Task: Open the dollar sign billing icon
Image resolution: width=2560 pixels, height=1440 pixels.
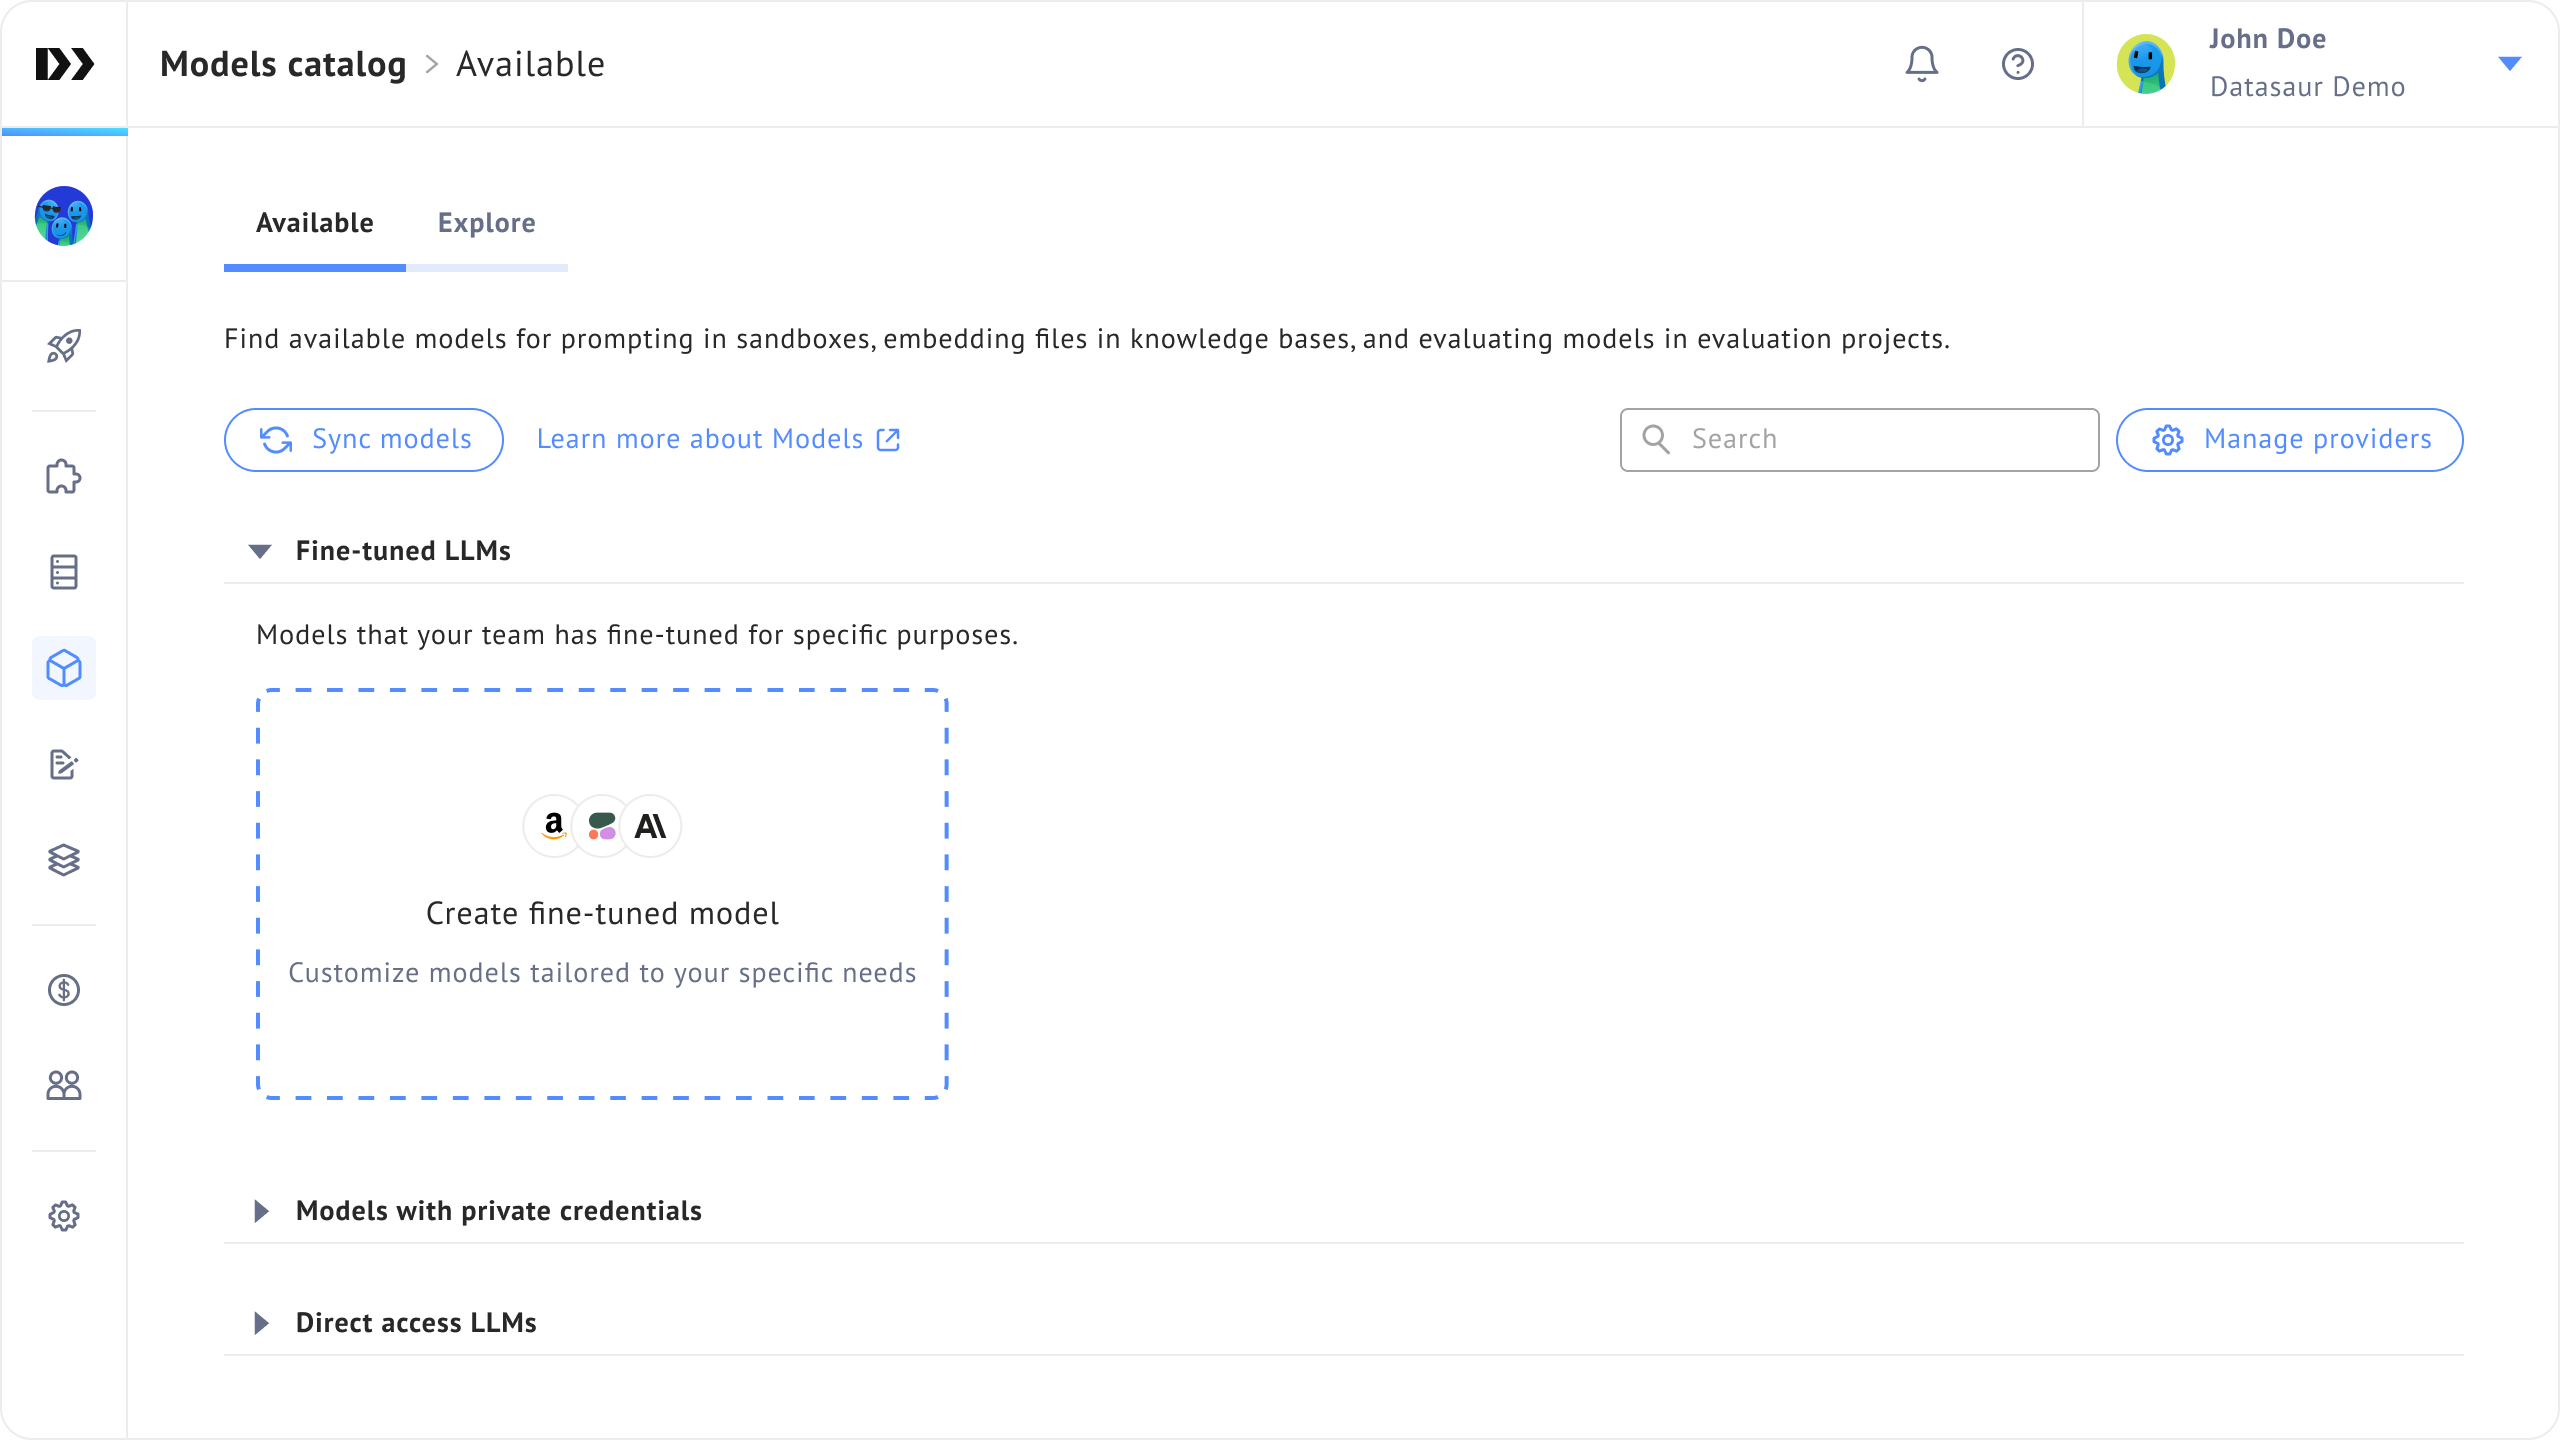Action: (64, 990)
